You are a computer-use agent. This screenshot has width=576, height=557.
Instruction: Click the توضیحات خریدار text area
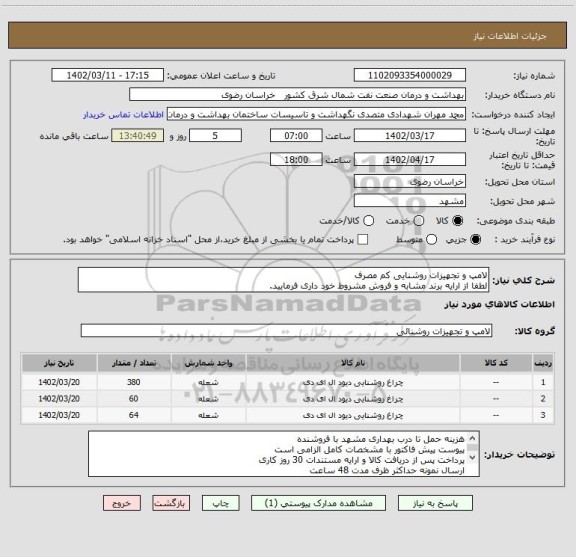coord(284,454)
